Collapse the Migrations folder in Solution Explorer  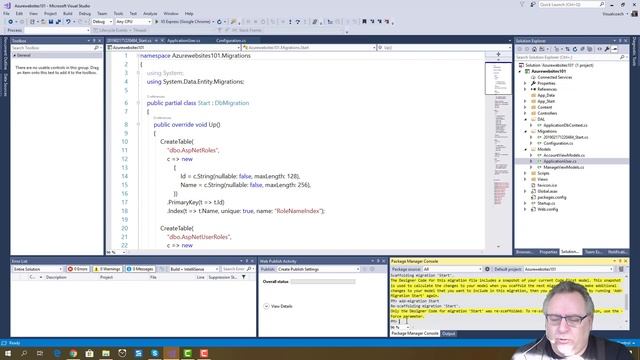click(526, 131)
